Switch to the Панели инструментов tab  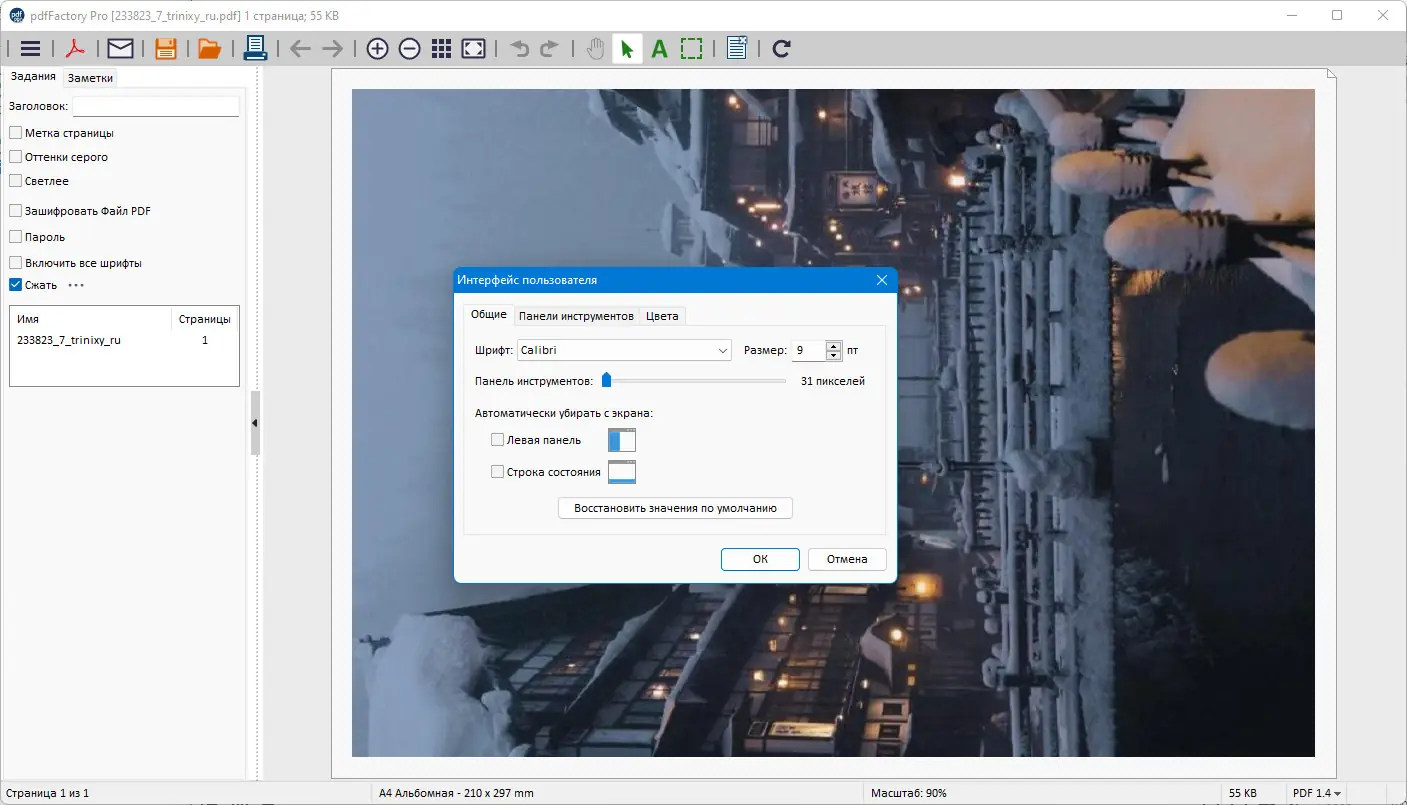tap(576, 316)
